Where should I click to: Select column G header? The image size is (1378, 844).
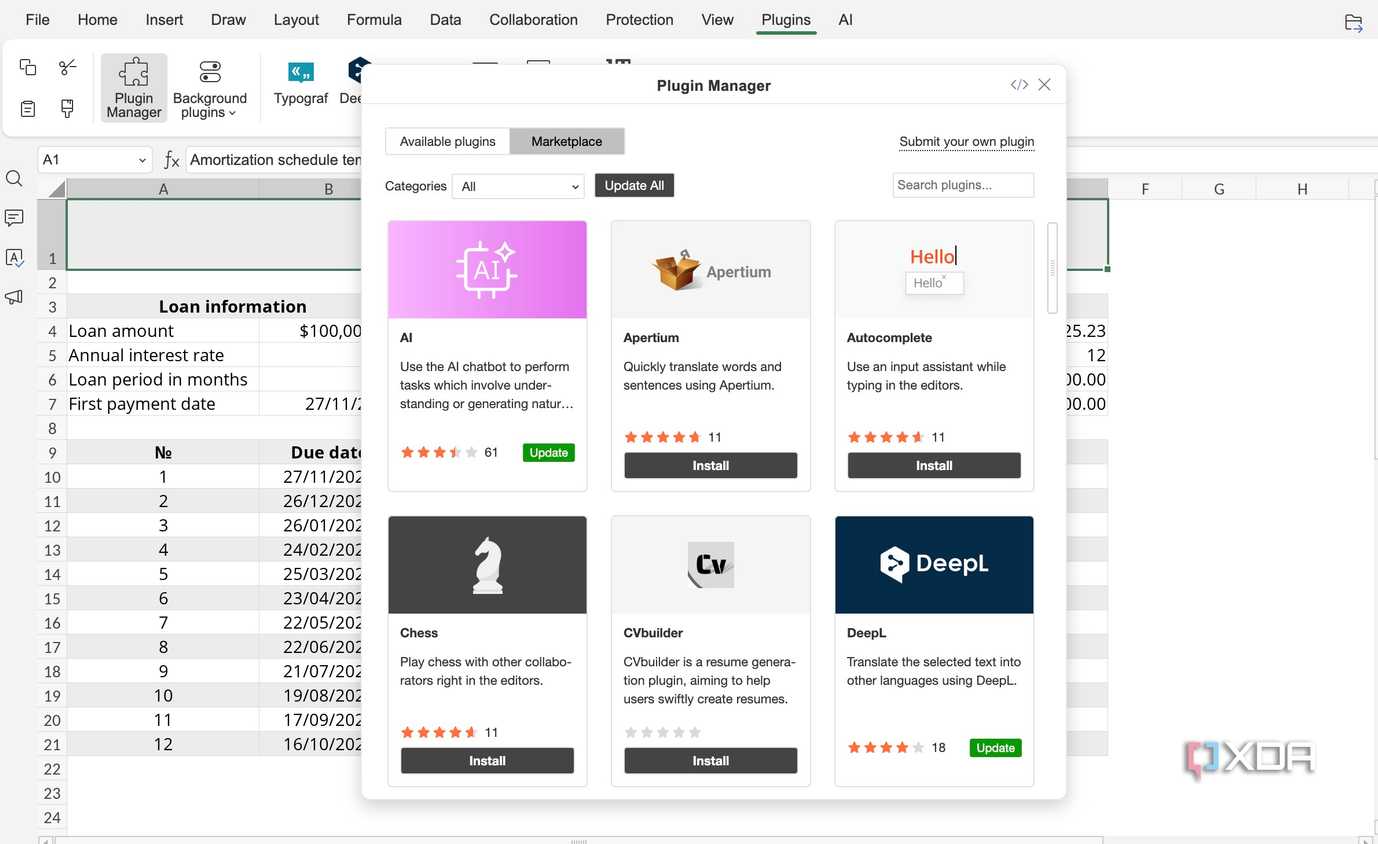coord(1219,188)
